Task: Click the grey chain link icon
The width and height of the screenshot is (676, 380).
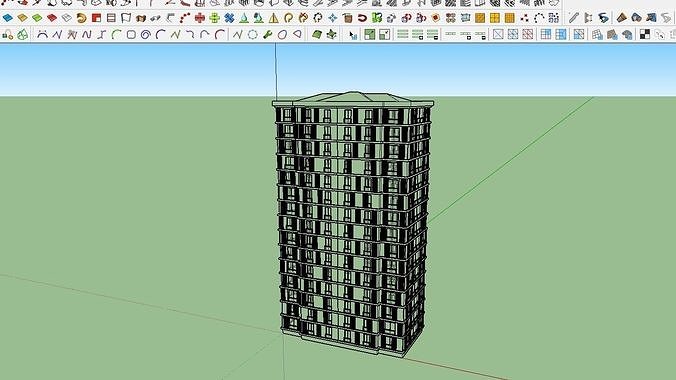Action: coord(155,19)
